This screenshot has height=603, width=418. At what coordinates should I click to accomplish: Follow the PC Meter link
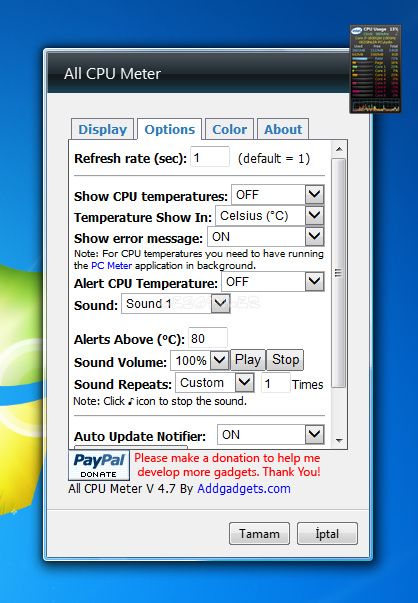point(112,265)
